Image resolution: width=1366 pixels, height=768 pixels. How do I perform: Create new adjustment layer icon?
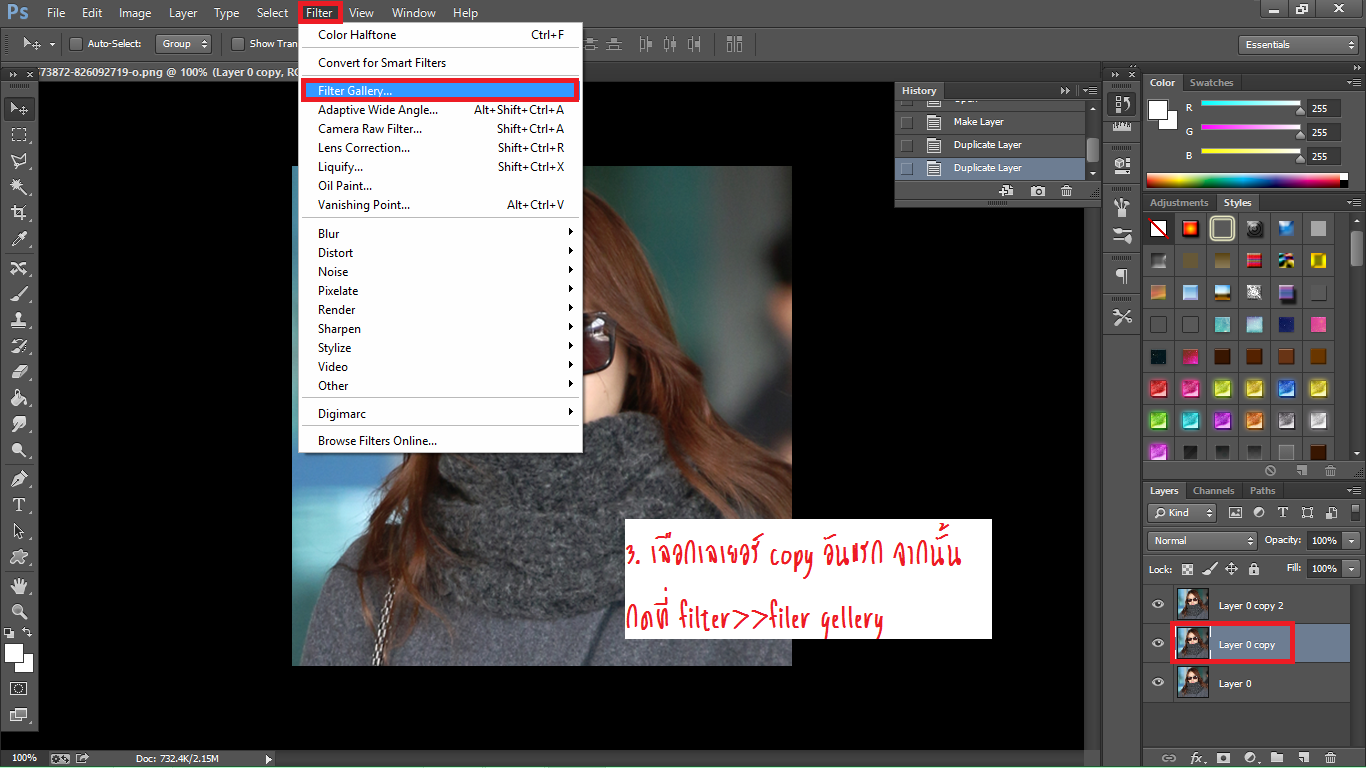pos(1249,758)
